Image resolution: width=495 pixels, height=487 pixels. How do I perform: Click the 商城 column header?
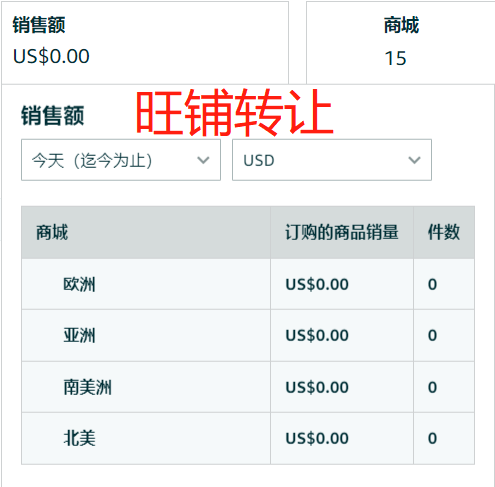[52, 232]
